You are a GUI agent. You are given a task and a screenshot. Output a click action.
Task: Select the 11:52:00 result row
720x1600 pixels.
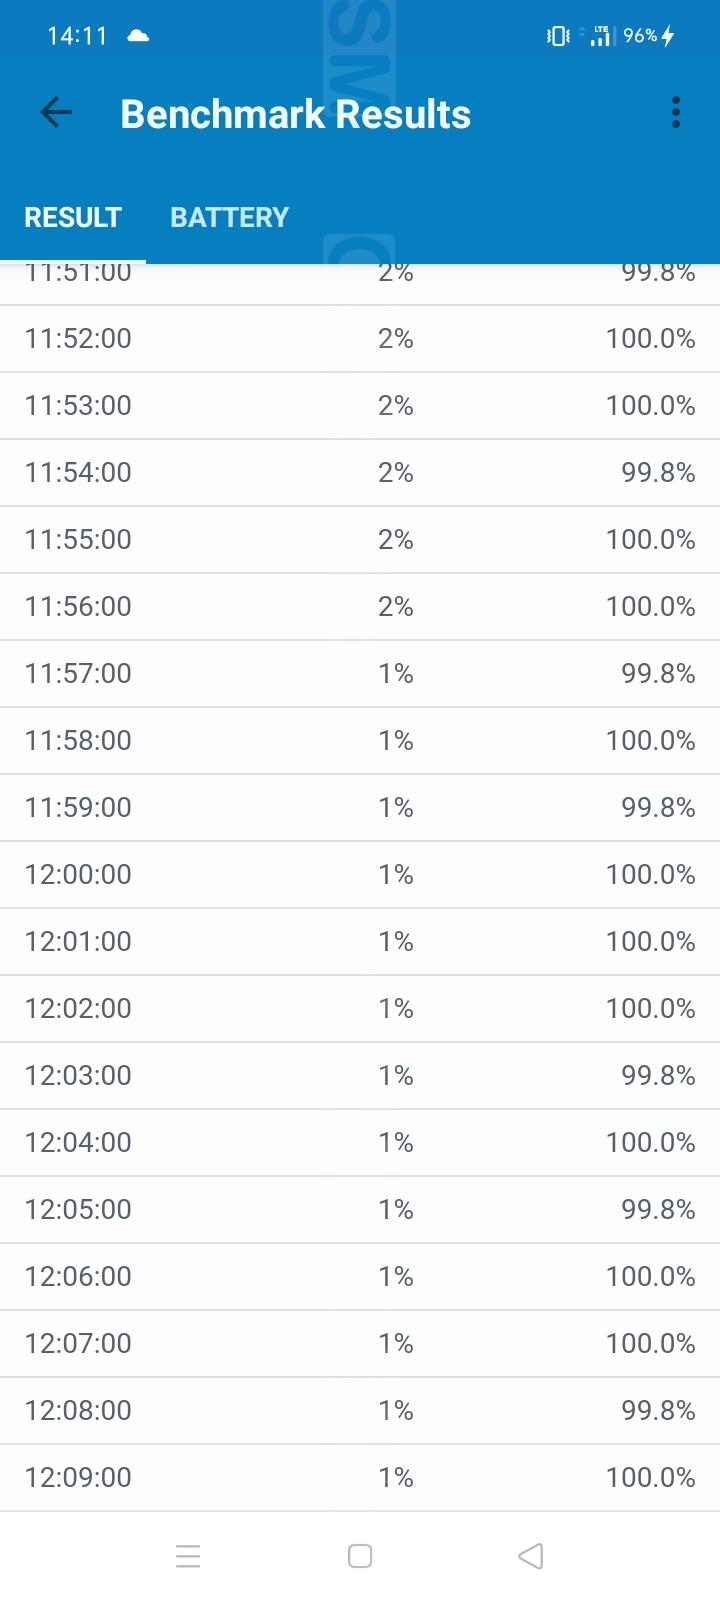click(360, 339)
